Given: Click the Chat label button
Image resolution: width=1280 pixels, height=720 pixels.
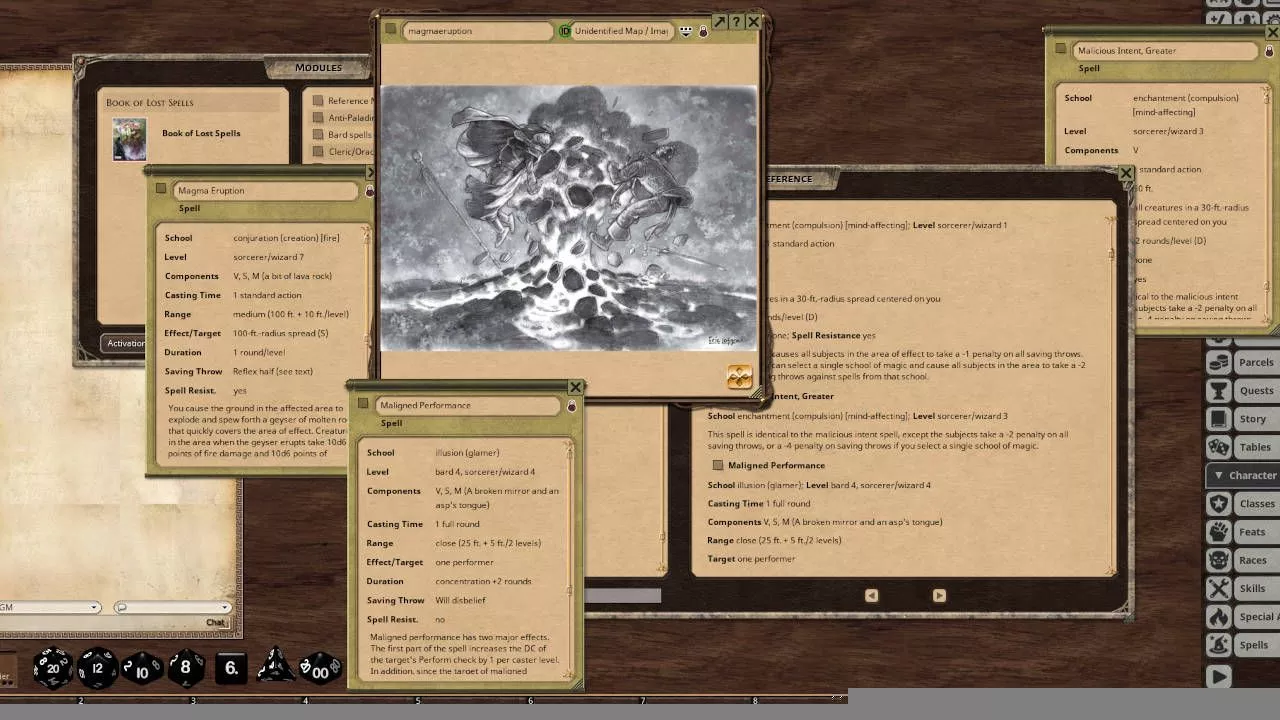Looking at the screenshot, I should click(x=216, y=622).
